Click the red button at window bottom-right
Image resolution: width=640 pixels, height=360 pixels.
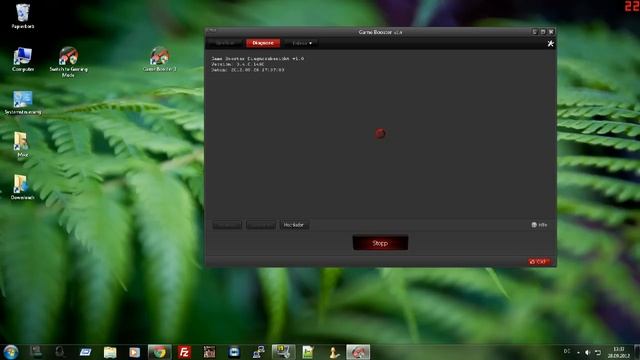[539, 262]
